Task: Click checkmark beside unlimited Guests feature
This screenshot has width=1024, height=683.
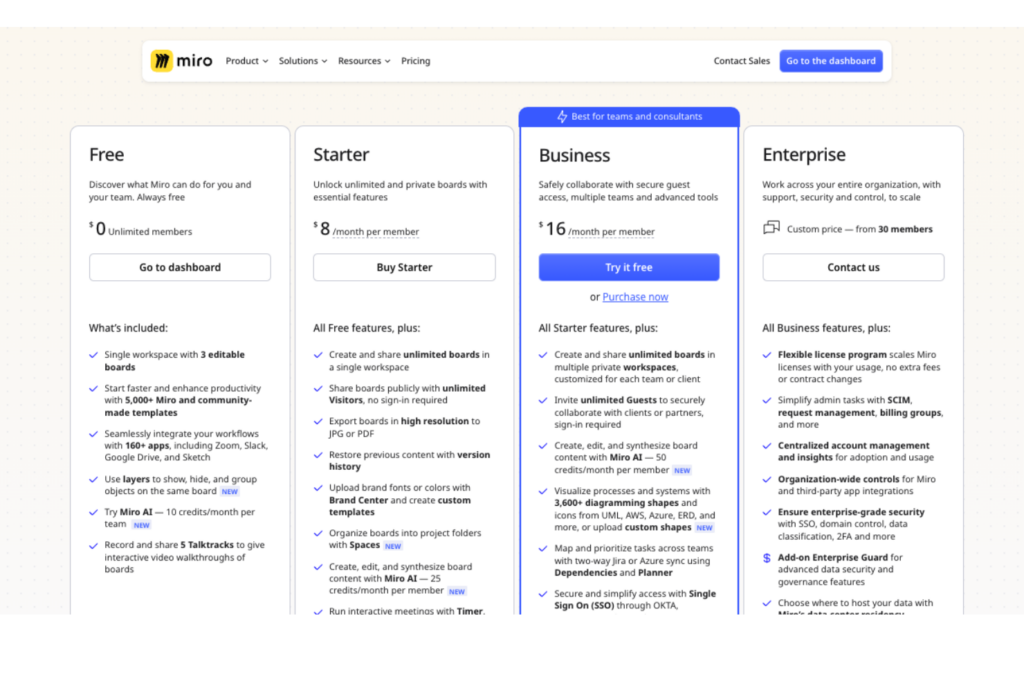Action: [543, 400]
